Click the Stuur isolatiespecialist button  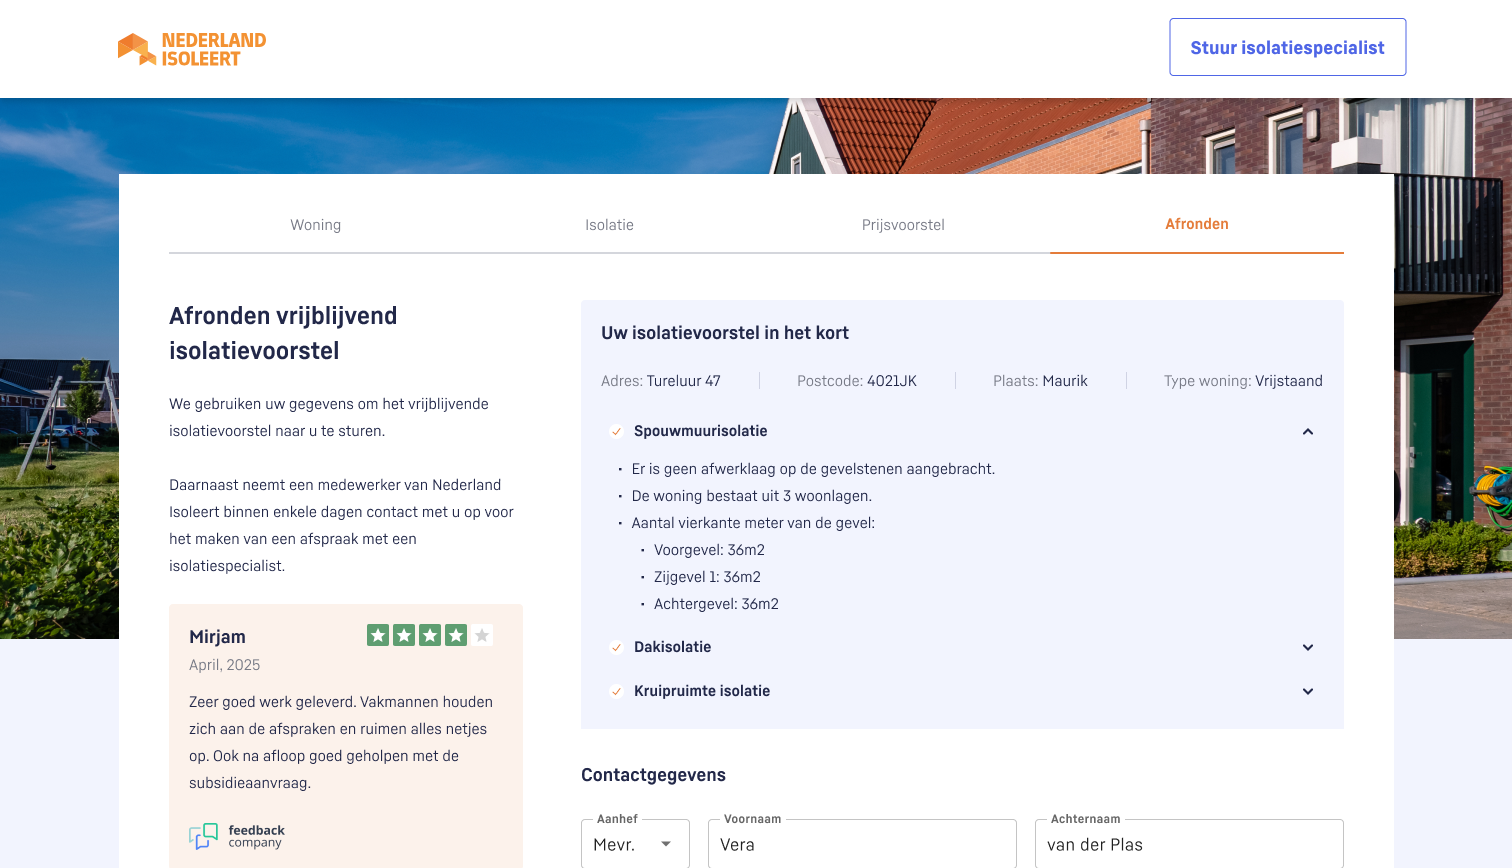point(1287,47)
